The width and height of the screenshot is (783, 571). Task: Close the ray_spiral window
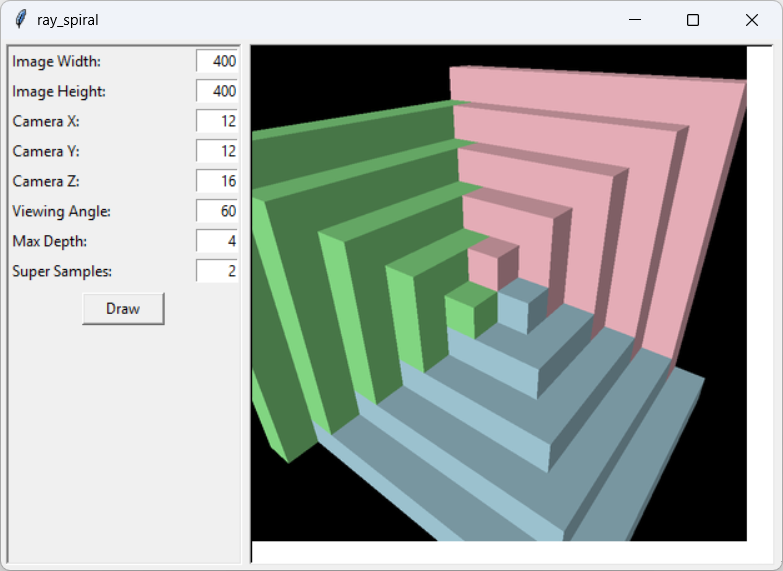(752, 20)
